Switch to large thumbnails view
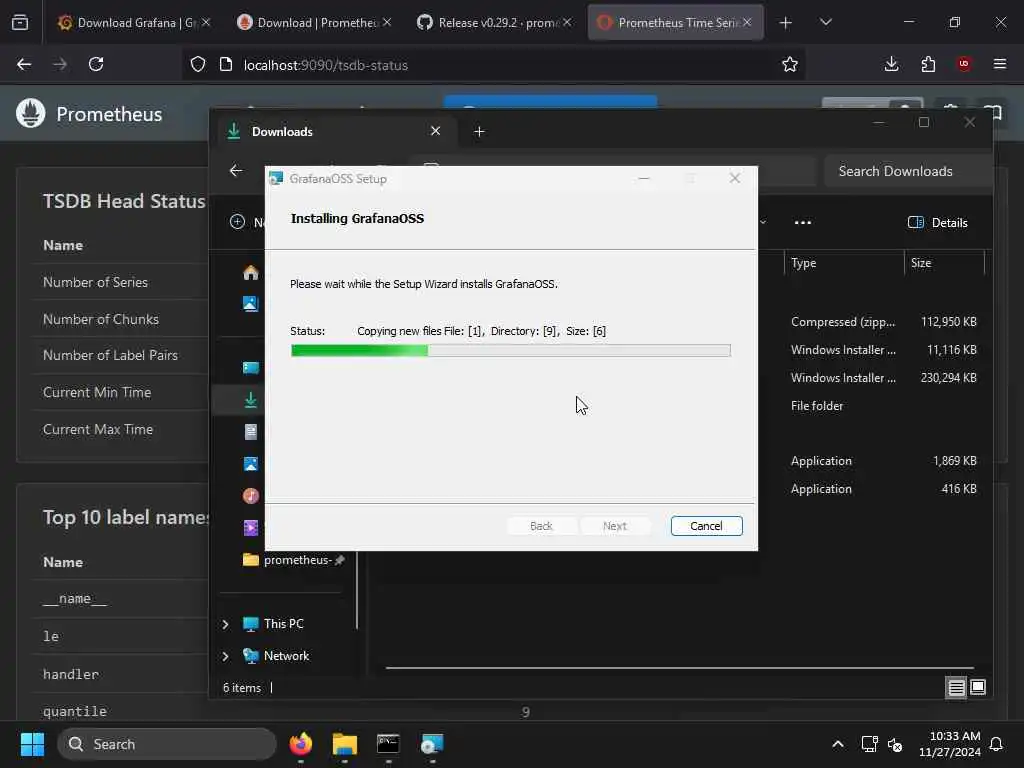1024x768 pixels. point(978,687)
